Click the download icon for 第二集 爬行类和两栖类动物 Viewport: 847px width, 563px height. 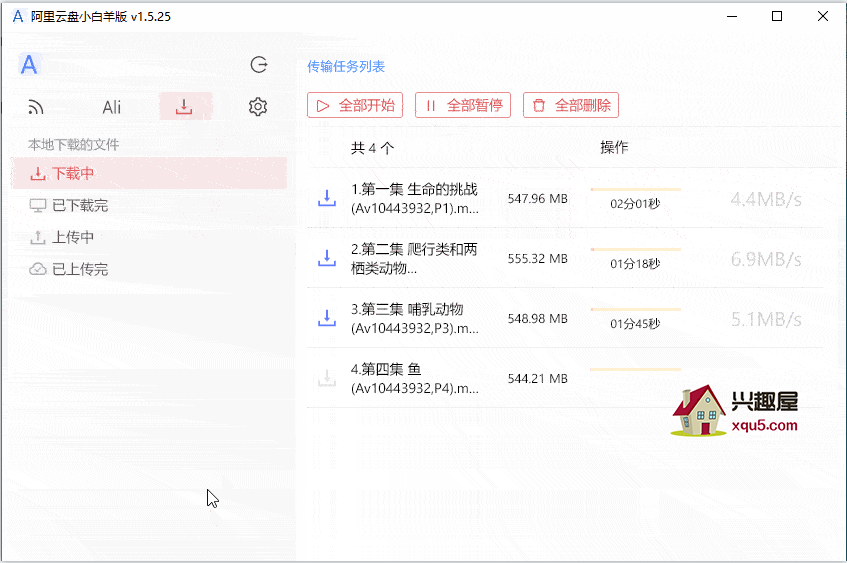coord(327,258)
